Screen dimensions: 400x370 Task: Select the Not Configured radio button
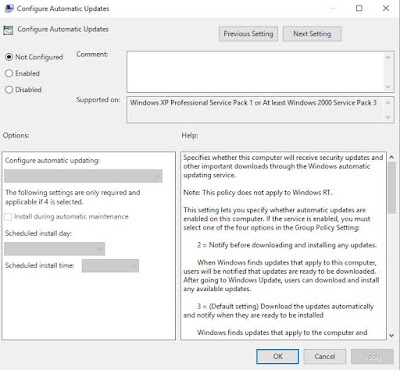pos(9,57)
